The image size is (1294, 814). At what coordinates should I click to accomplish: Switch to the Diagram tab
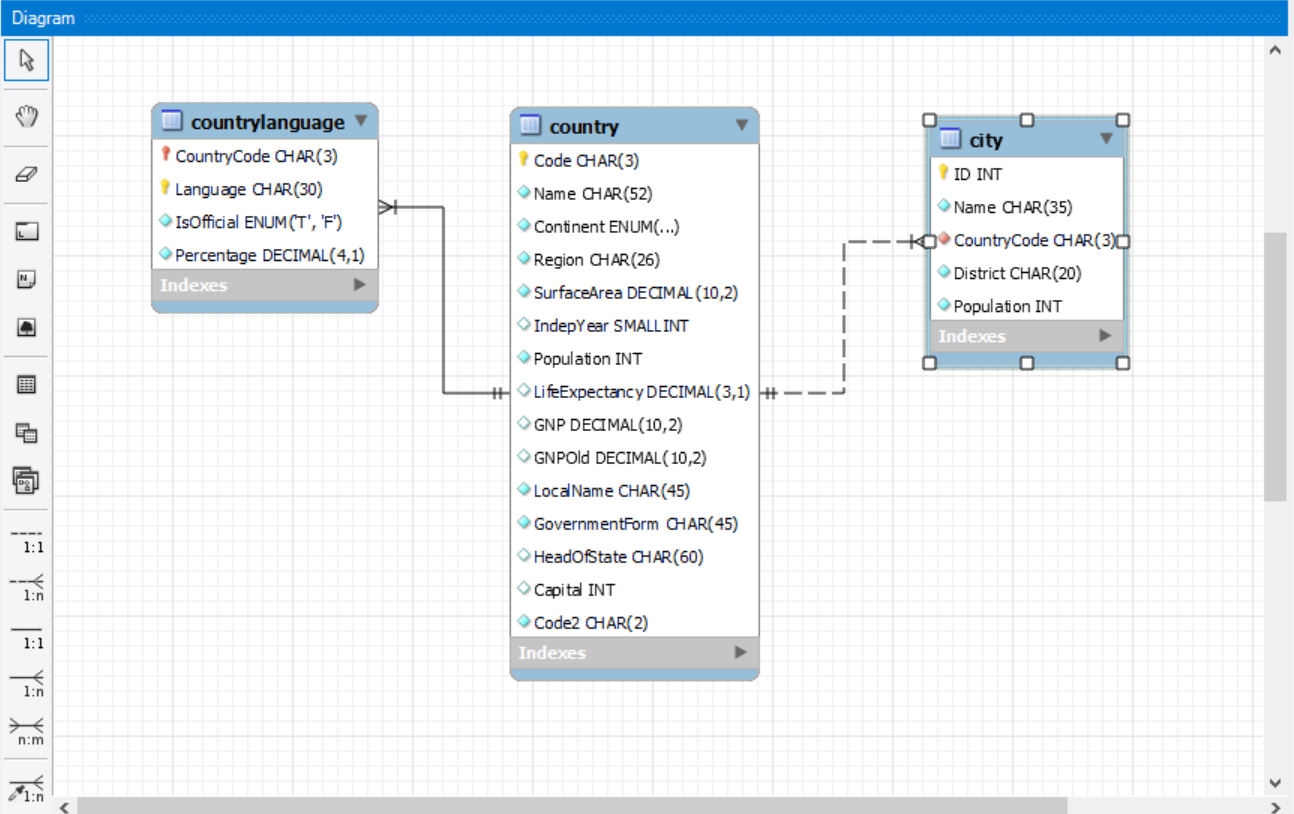pos(42,17)
